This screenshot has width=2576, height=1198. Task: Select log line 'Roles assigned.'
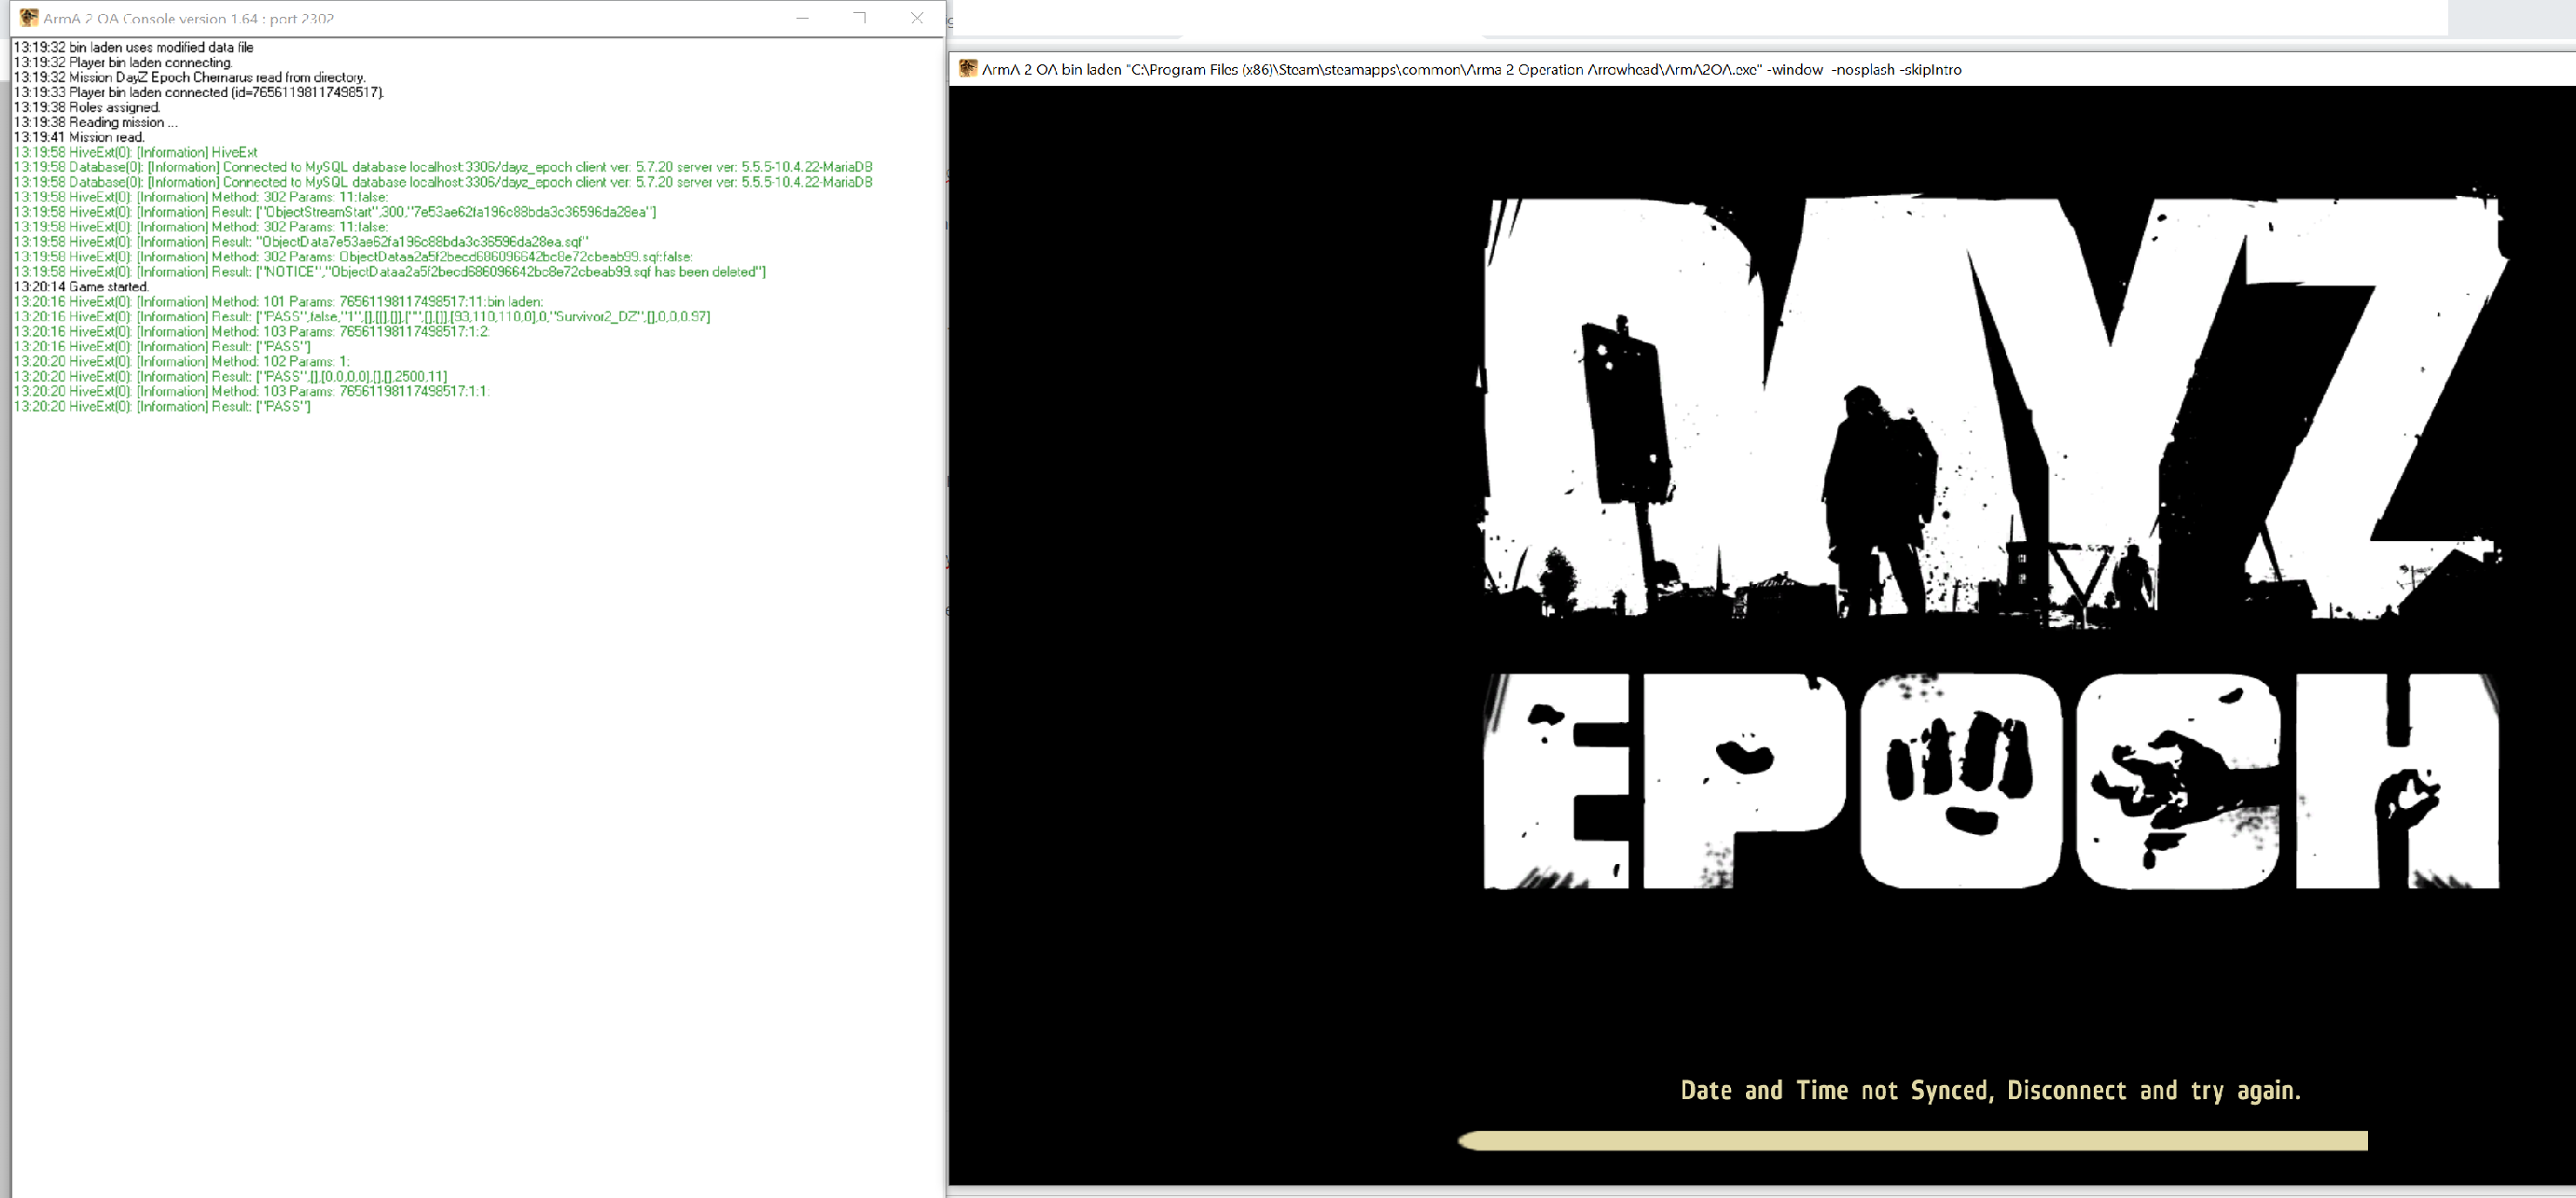point(87,107)
